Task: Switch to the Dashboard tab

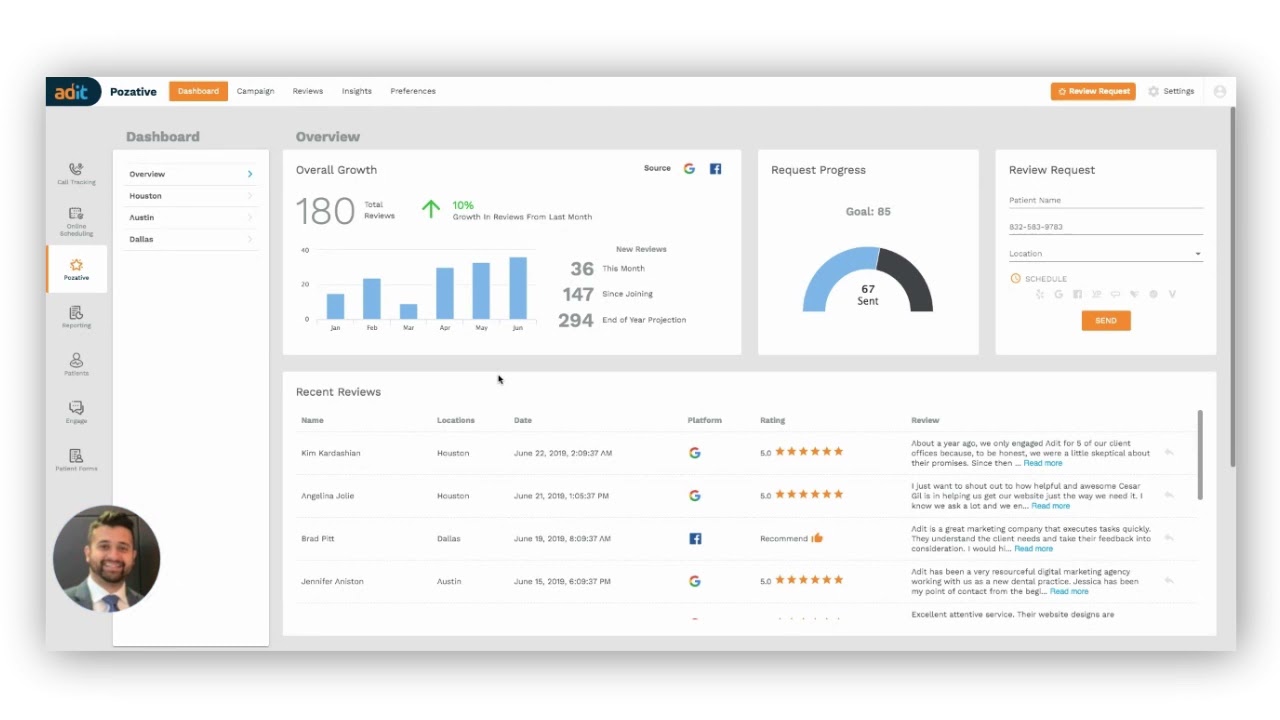Action: pyautogui.click(x=198, y=91)
